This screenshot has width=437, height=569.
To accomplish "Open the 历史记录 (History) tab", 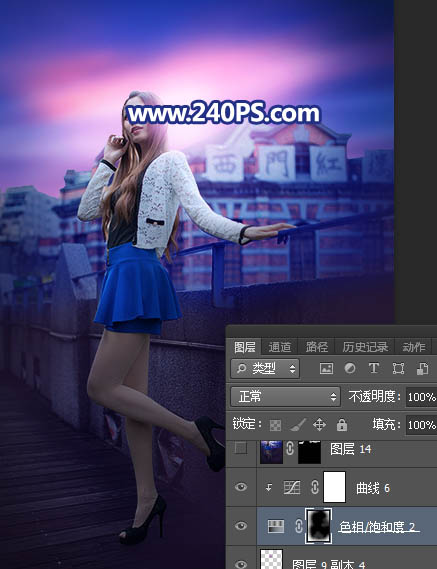I will (365, 347).
